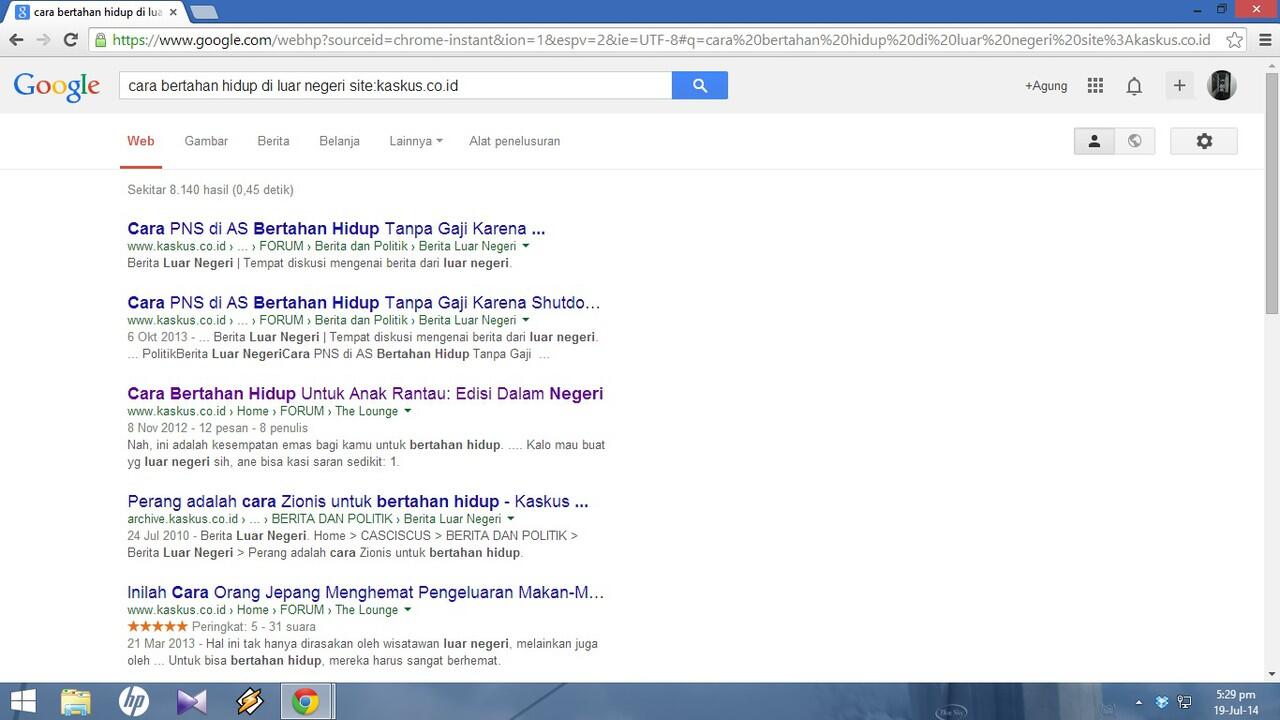The image size is (1280, 720).
Task: Click the browser forward arrow
Action: [43, 40]
